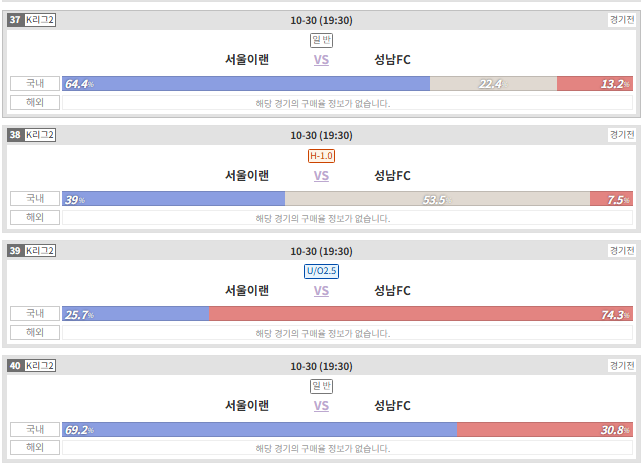Select match number 39 label
The height and width of the screenshot is (463, 641).
15,251
